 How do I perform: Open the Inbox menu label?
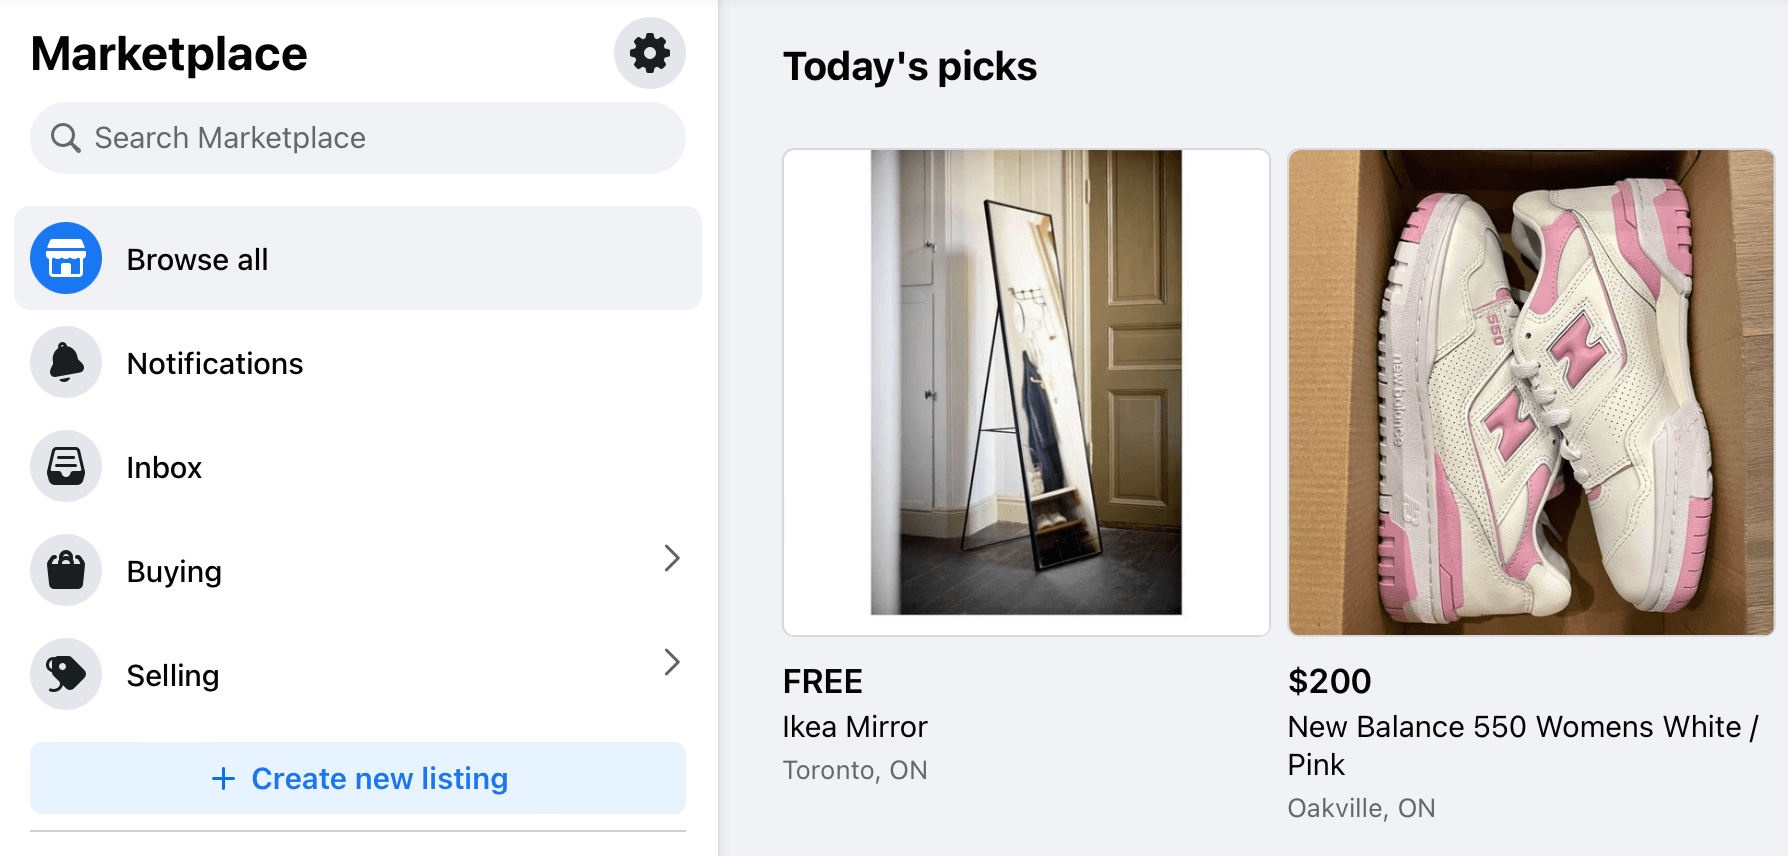164,468
